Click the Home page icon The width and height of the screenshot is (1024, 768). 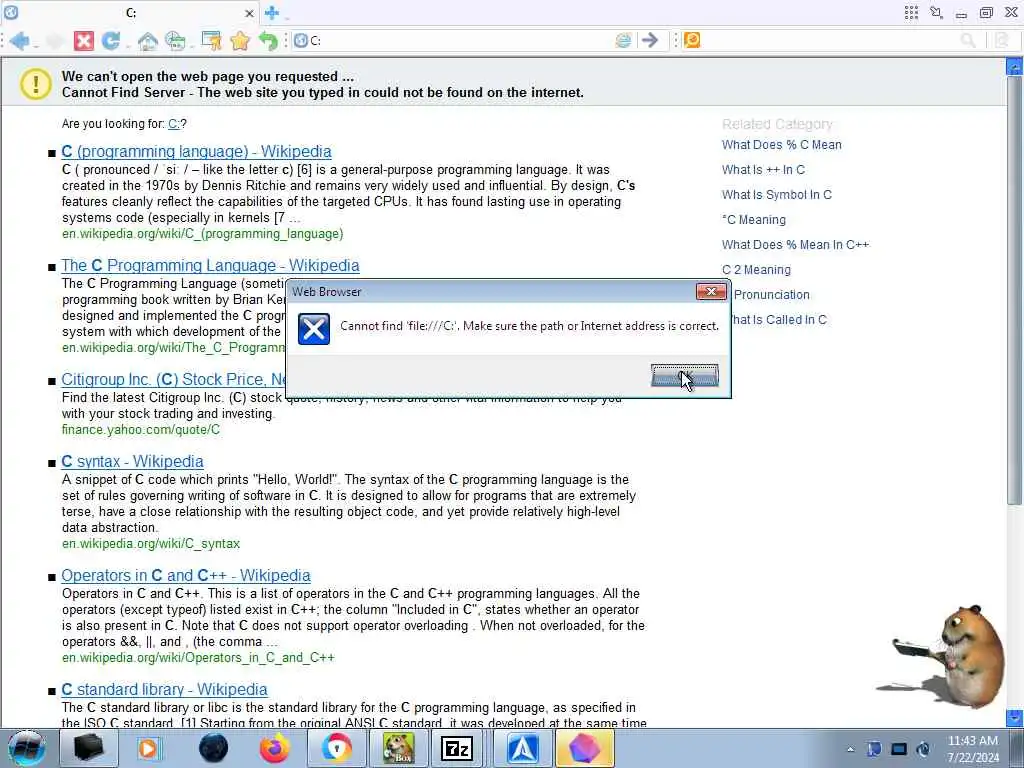click(148, 41)
